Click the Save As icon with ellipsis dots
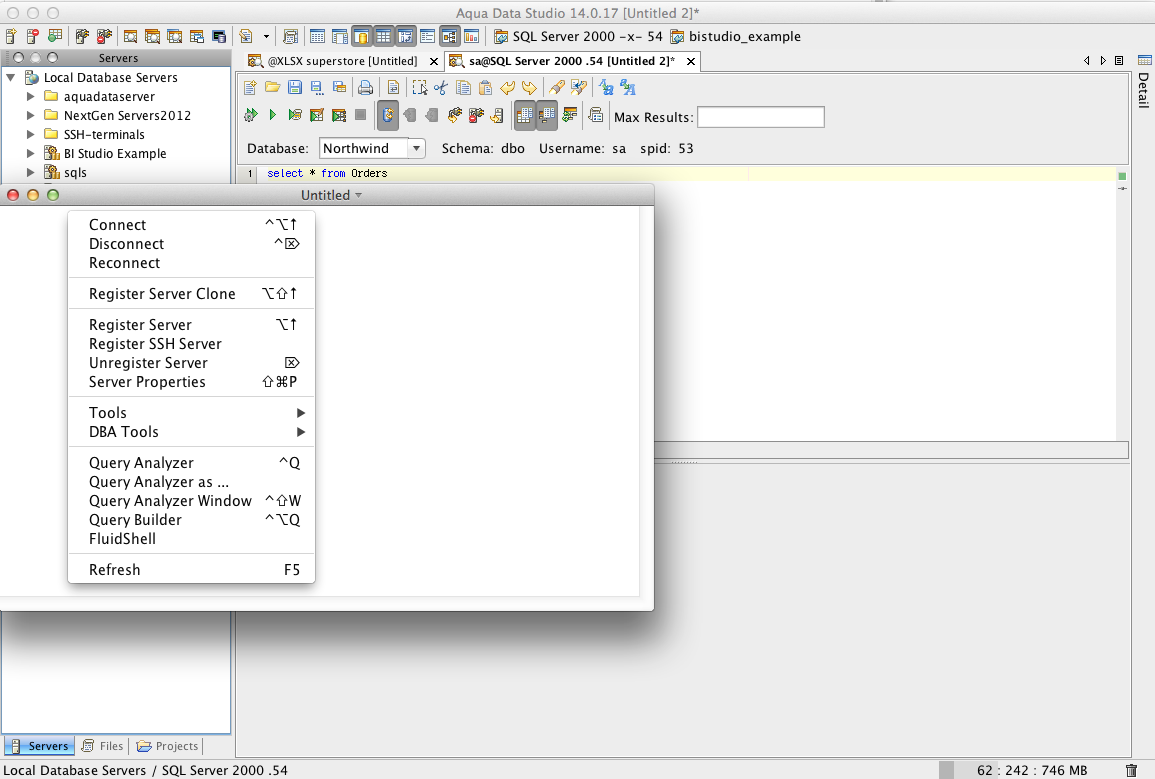This screenshot has height=779, width=1155. click(x=317, y=88)
